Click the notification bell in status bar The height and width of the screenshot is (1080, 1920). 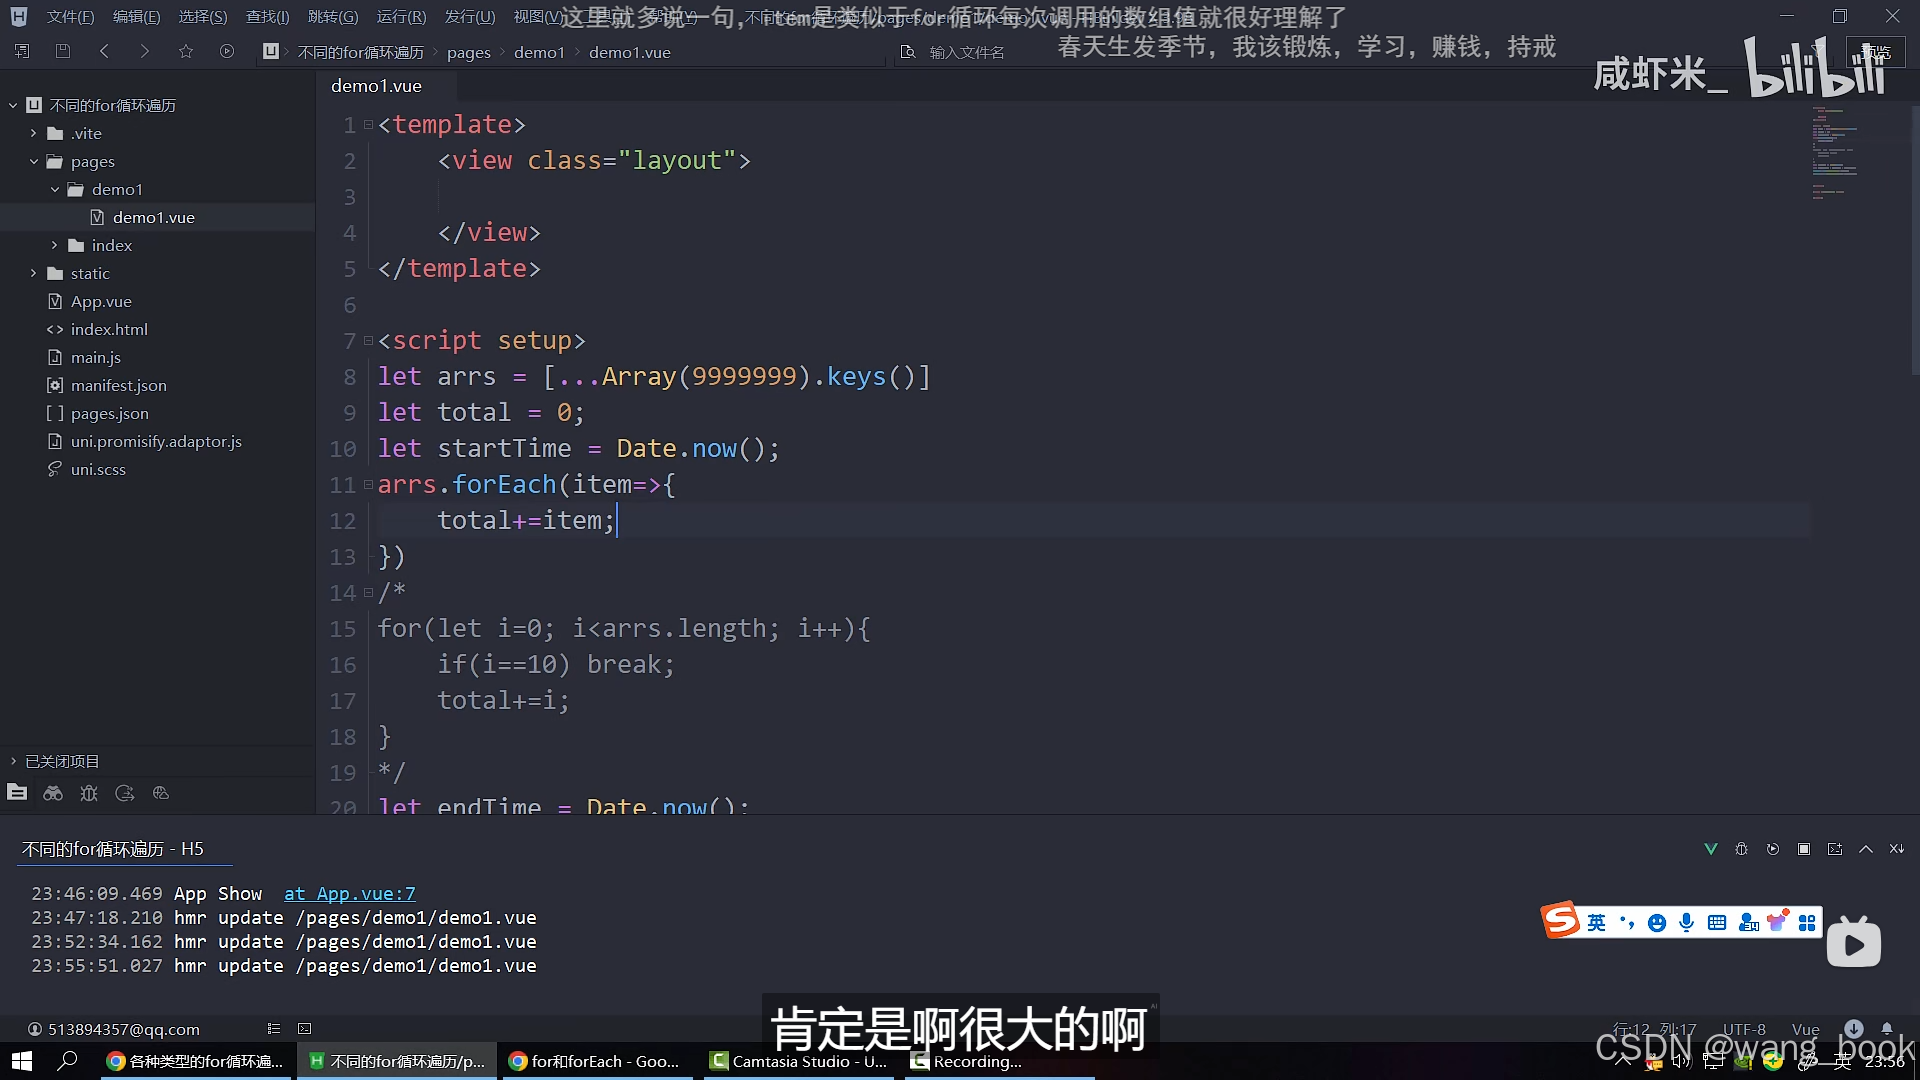[1887, 1029]
